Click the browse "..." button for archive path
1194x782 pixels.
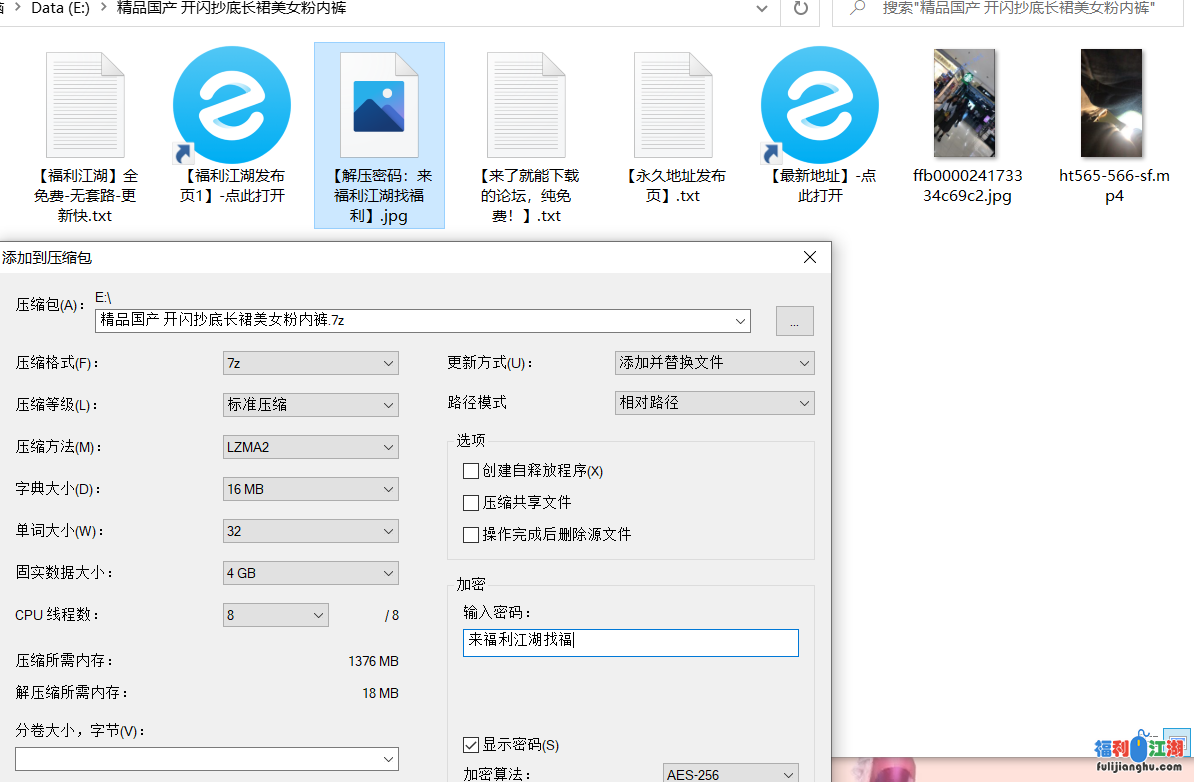click(x=794, y=321)
